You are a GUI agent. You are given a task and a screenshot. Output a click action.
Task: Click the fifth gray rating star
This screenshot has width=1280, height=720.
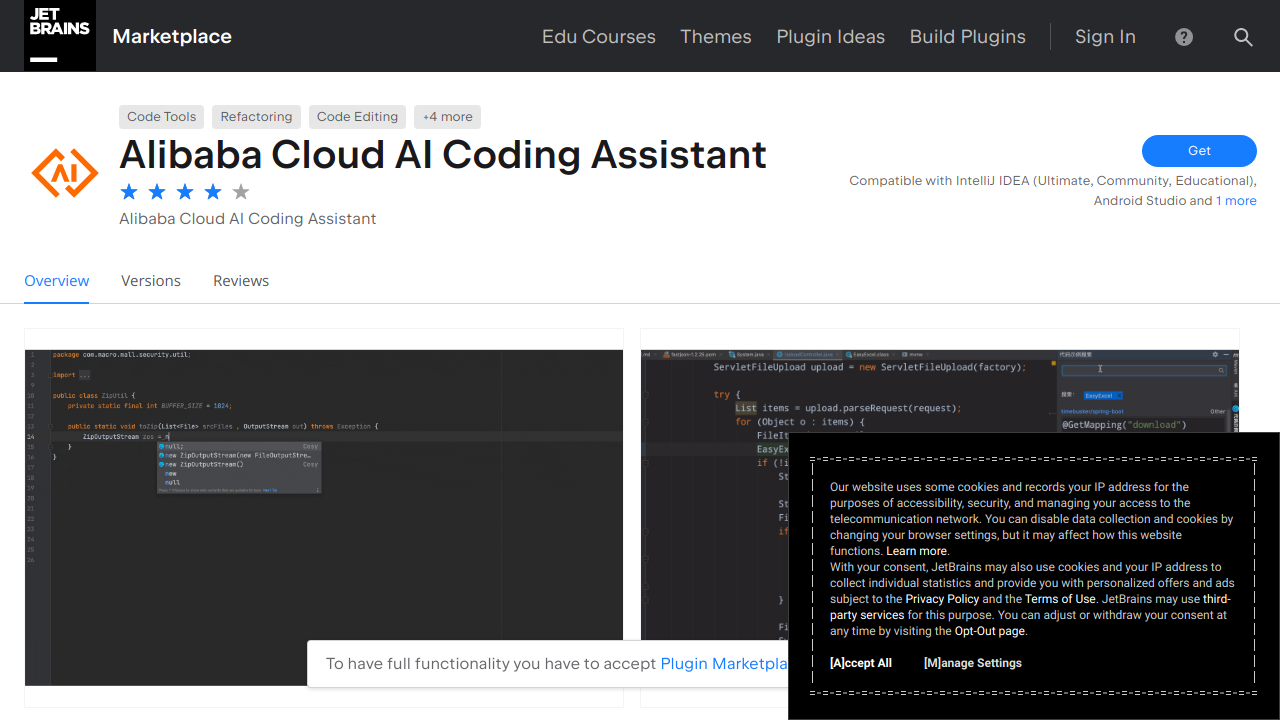241,192
